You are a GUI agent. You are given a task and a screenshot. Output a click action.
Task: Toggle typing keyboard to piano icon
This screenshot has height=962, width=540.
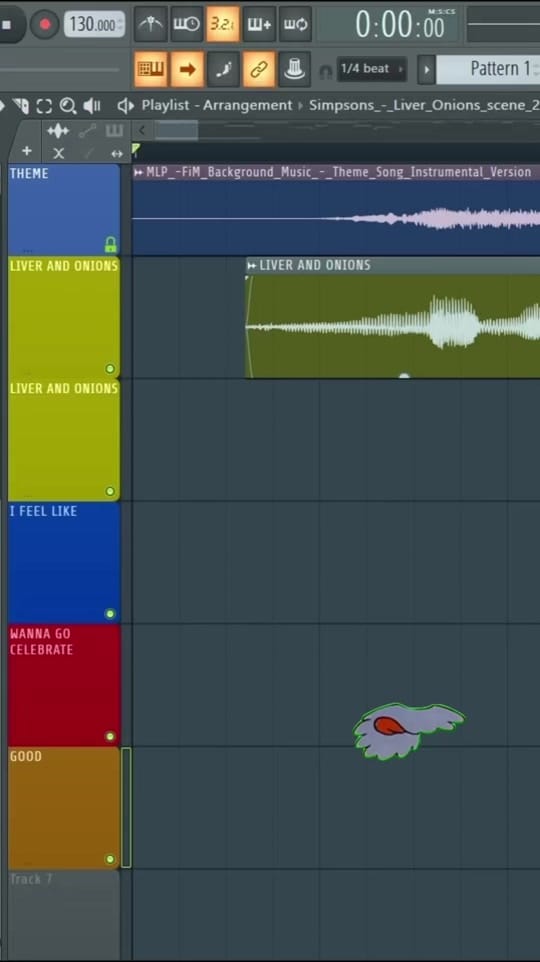point(150,69)
